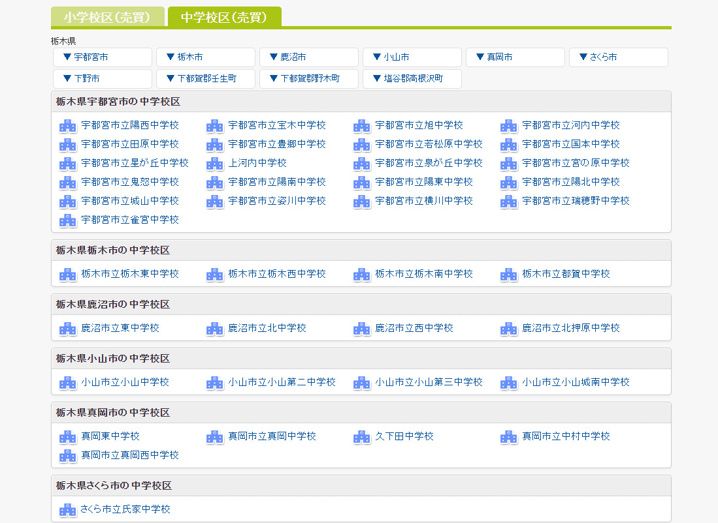
Task: Click the school icon beside 宇都宮市立雀宮中学校
Action: coord(68,220)
